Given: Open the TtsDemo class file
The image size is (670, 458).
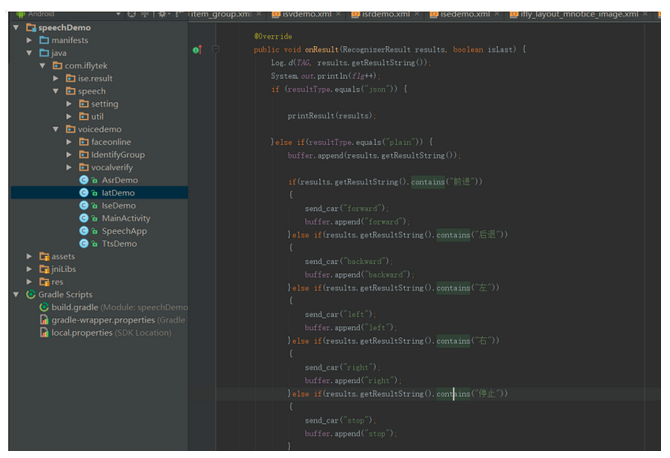Looking at the screenshot, I should click(x=119, y=244).
